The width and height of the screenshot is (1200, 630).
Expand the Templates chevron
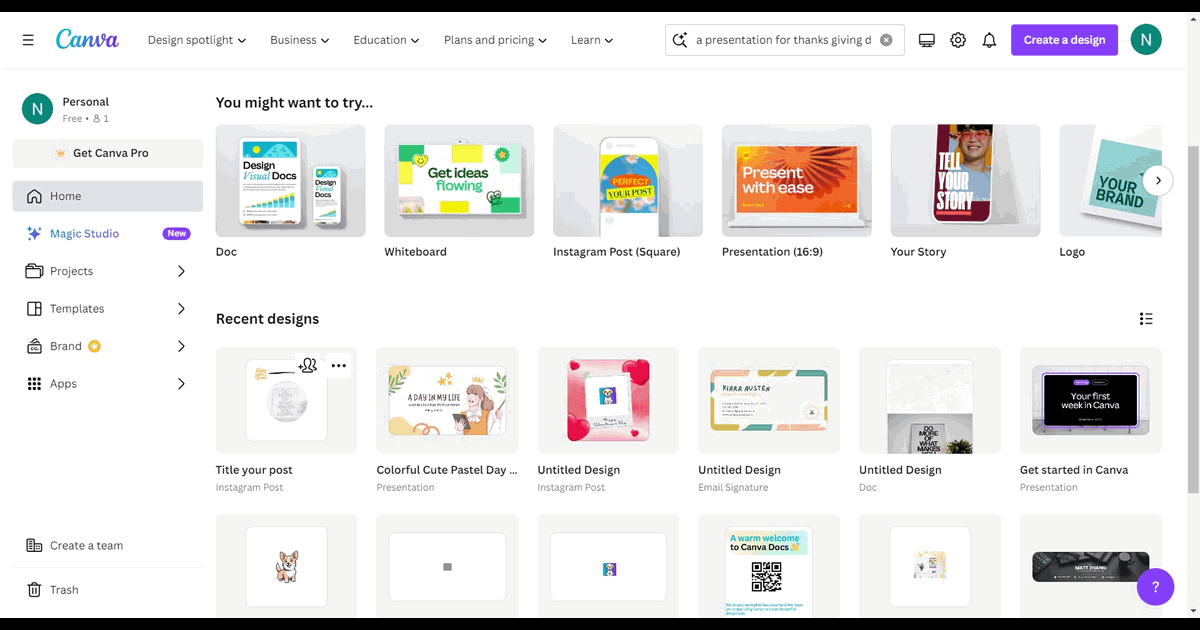click(181, 309)
